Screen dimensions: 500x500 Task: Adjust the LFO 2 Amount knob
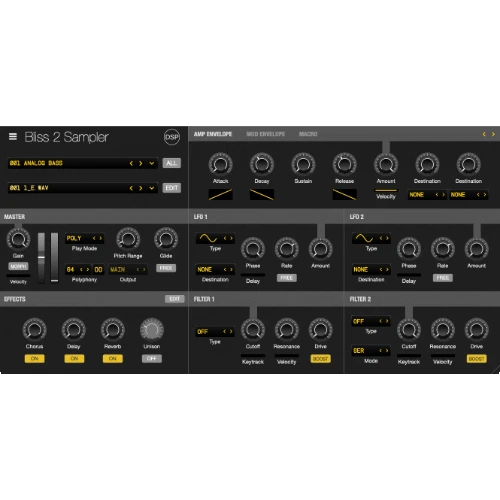(476, 249)
